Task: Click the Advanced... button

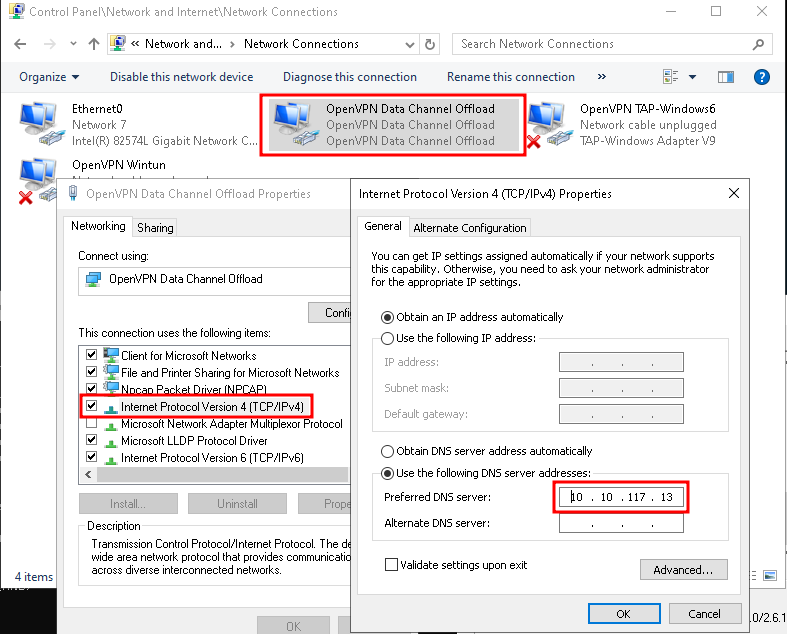Action: point(682,569)
